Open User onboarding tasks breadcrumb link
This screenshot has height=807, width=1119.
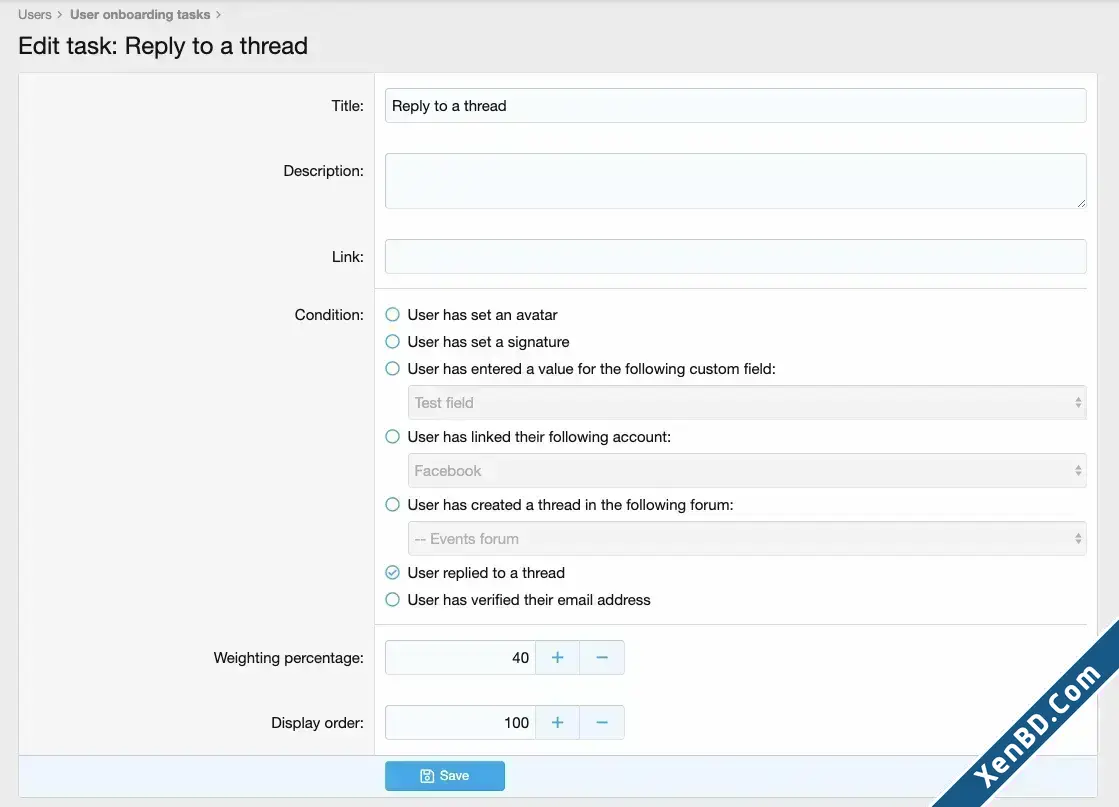(140, 14)
